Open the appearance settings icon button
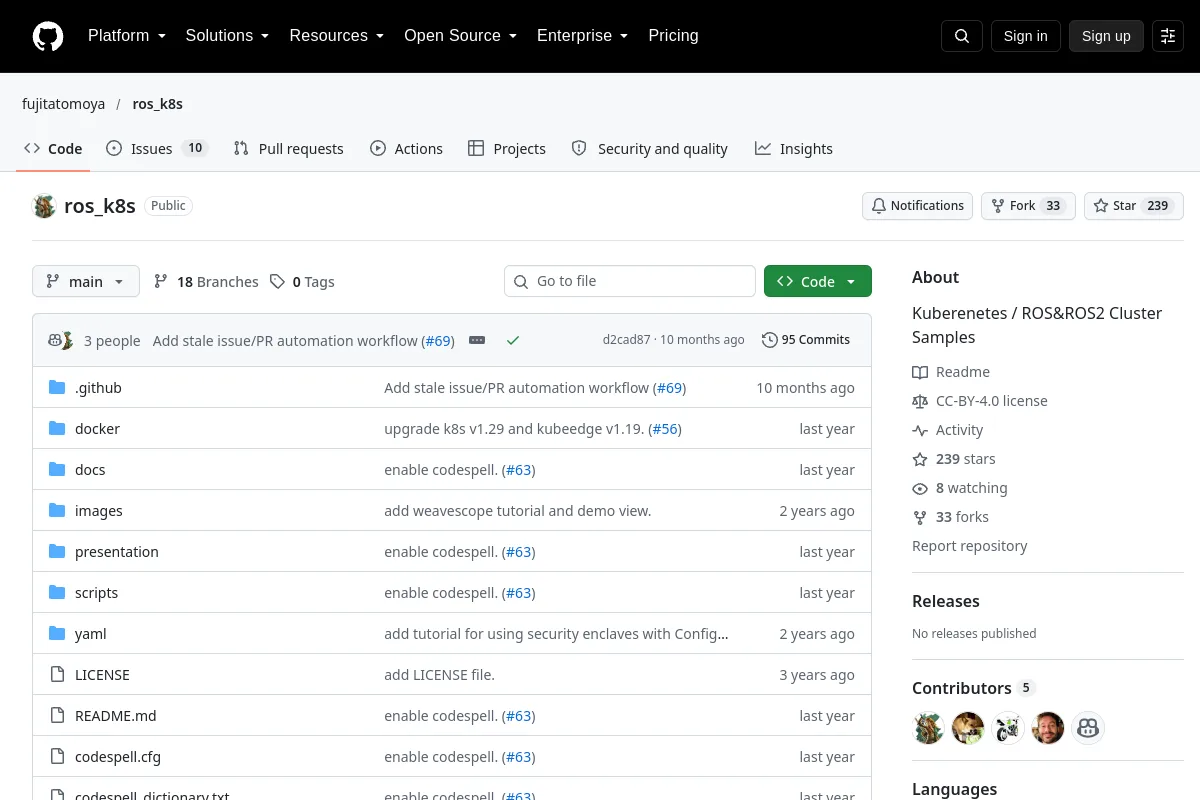This screenshot has width=1200, height=800. click(1168, 36)
